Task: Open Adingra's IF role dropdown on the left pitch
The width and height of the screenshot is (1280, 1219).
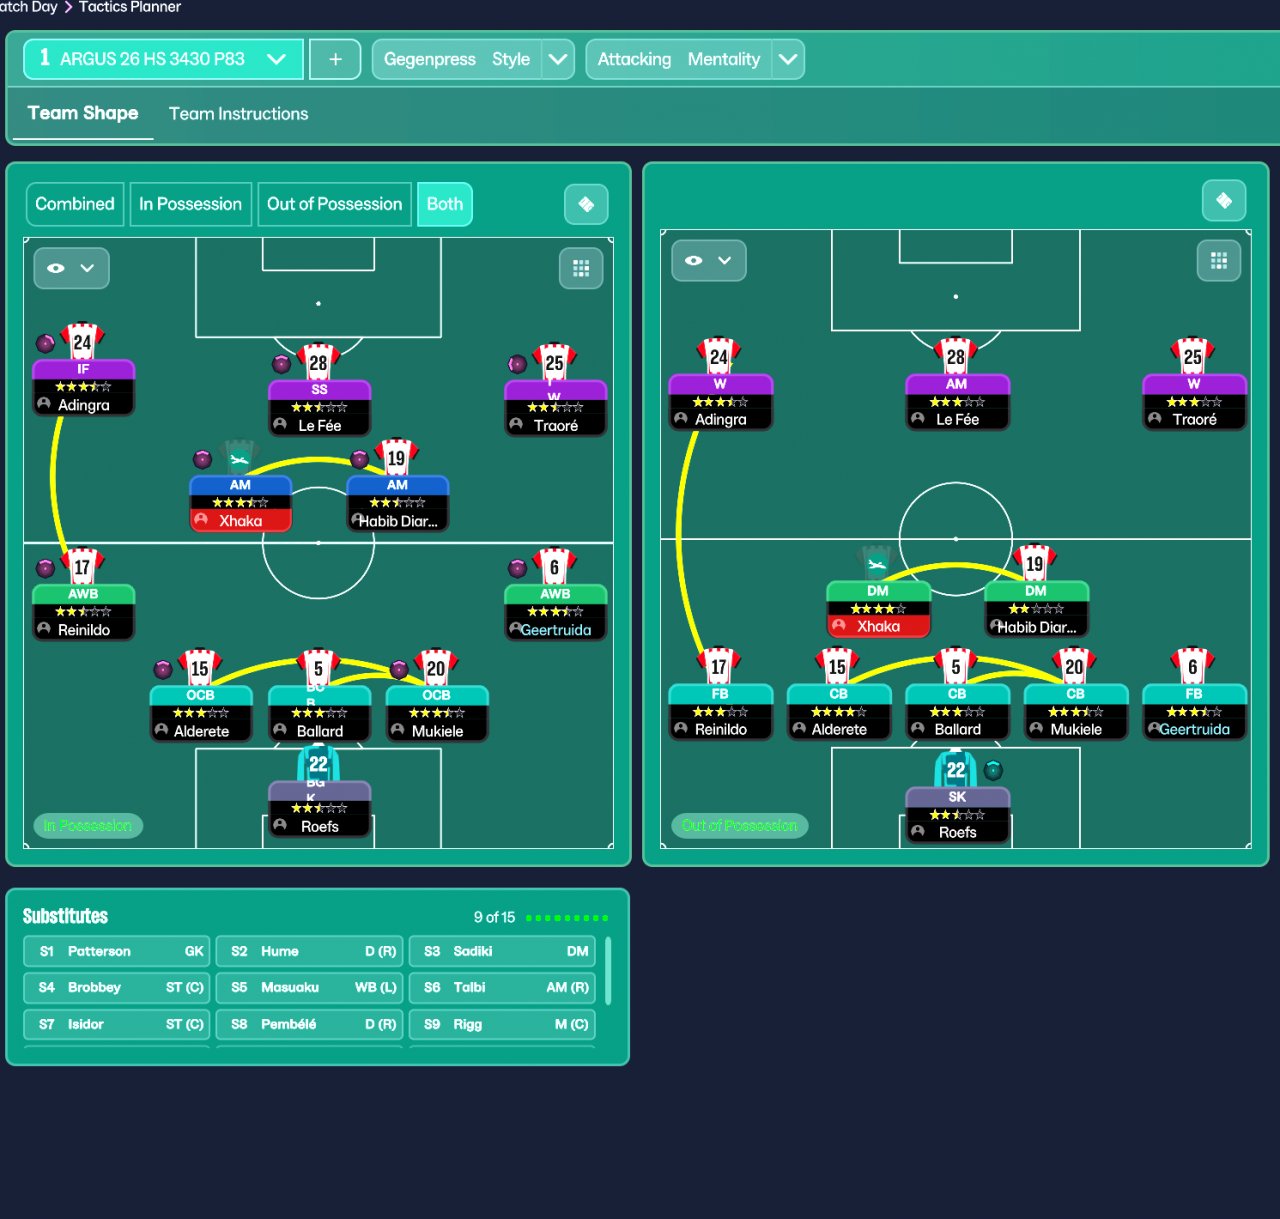Action: coord(83,369)
